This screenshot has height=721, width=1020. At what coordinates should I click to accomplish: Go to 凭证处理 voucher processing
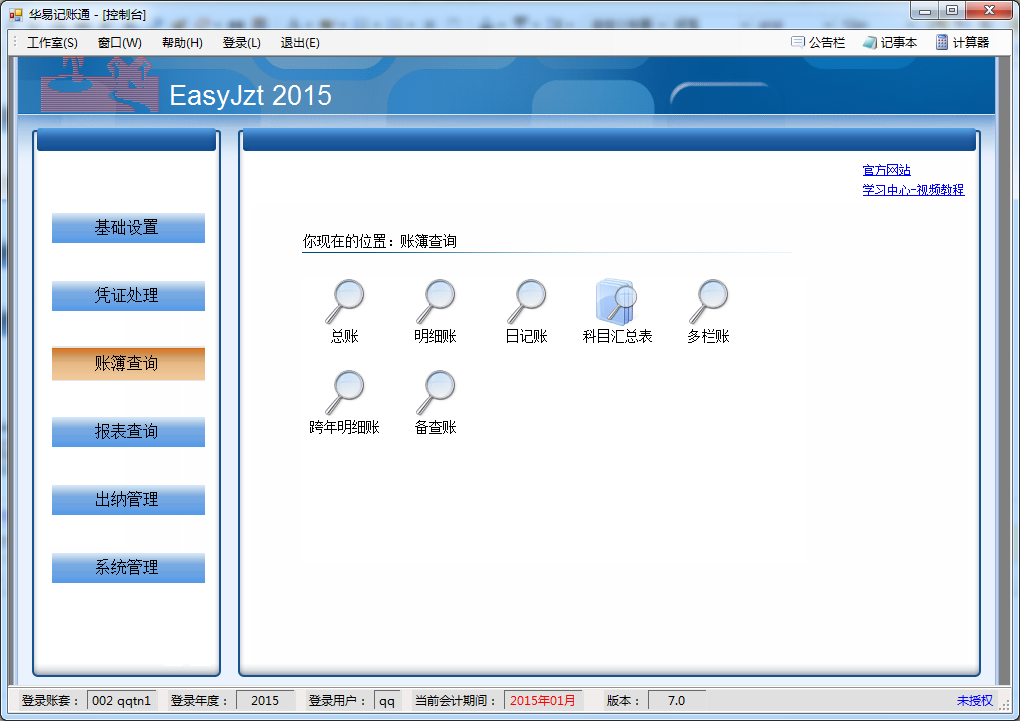click(128, 296)
